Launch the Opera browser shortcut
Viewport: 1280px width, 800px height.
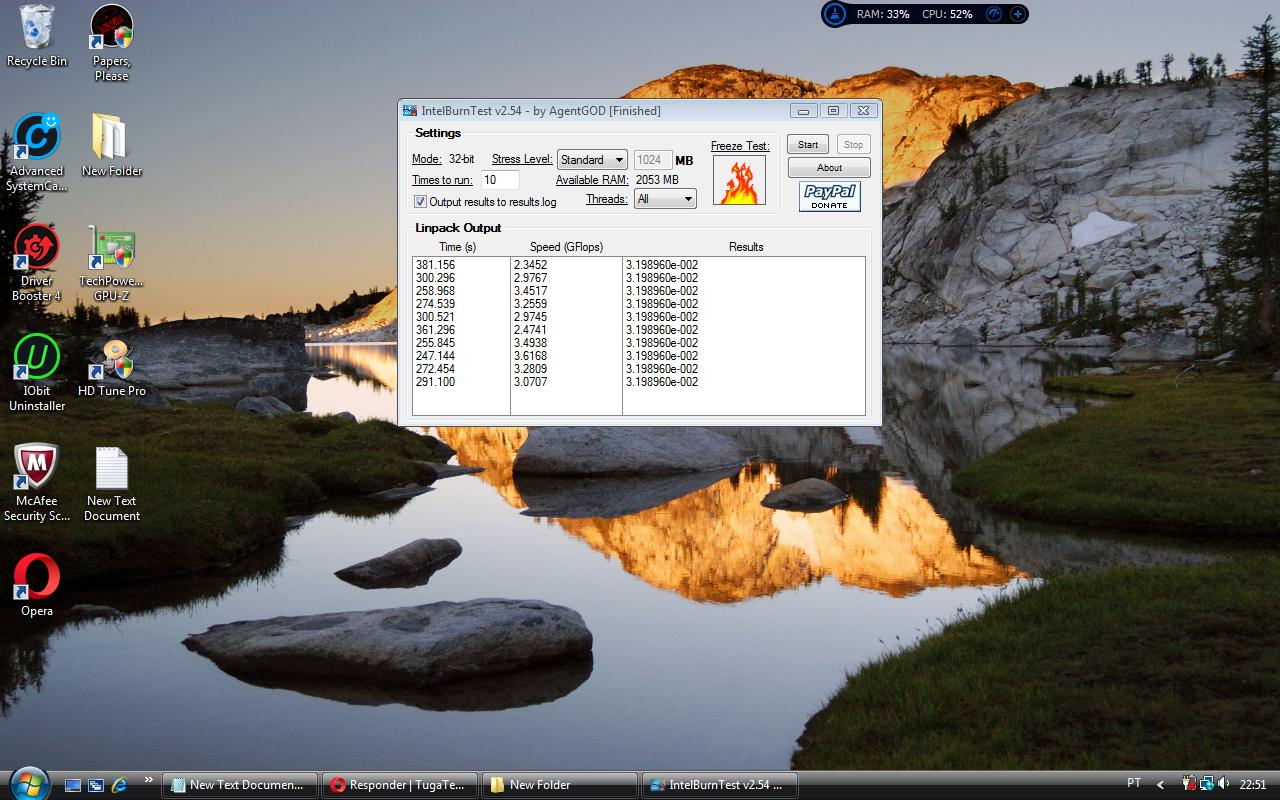pyautogui.click(x=37, y=578)
